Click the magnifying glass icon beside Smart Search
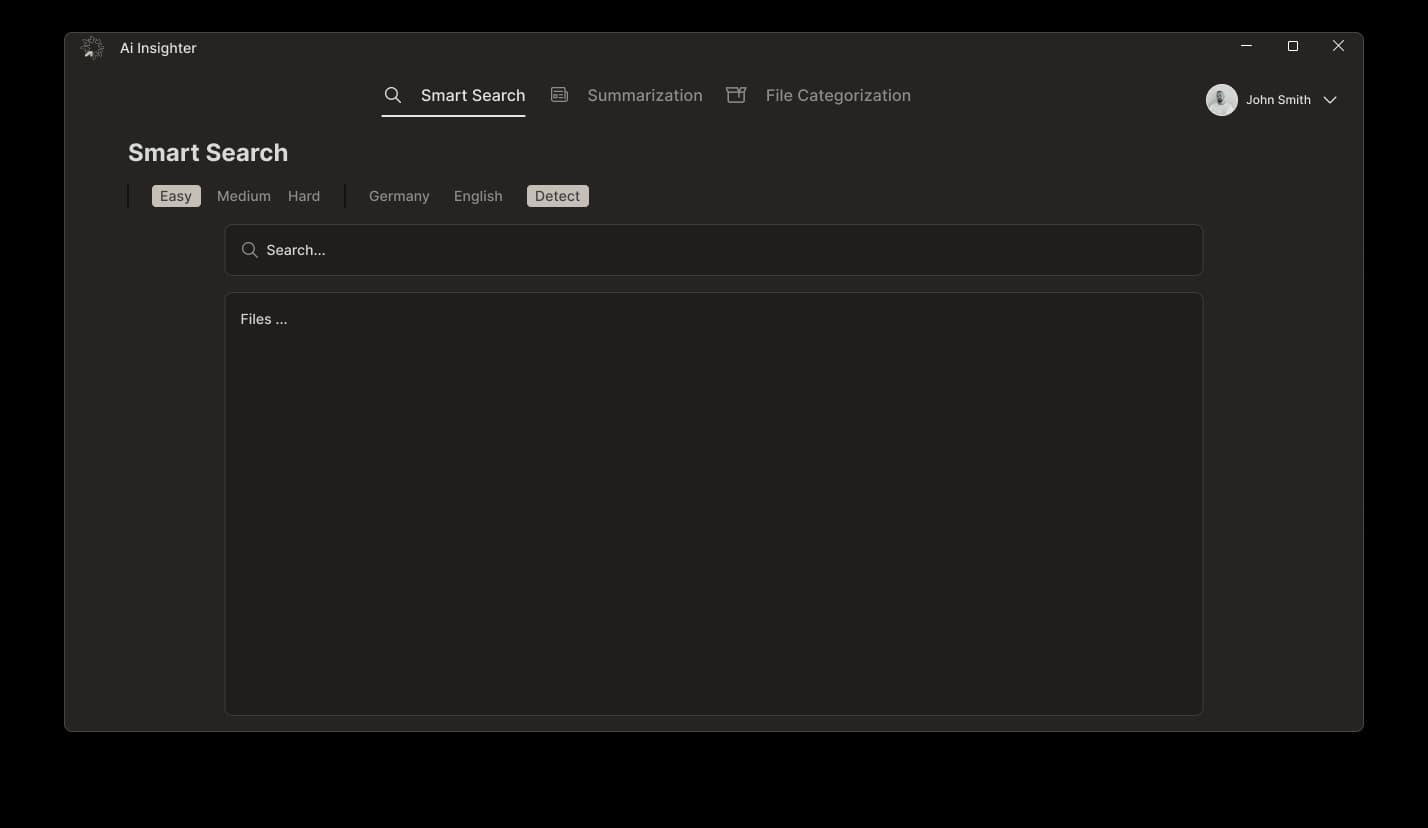Screen dimensions: 1428x828 pyautogui.click(x=392, y=94)
